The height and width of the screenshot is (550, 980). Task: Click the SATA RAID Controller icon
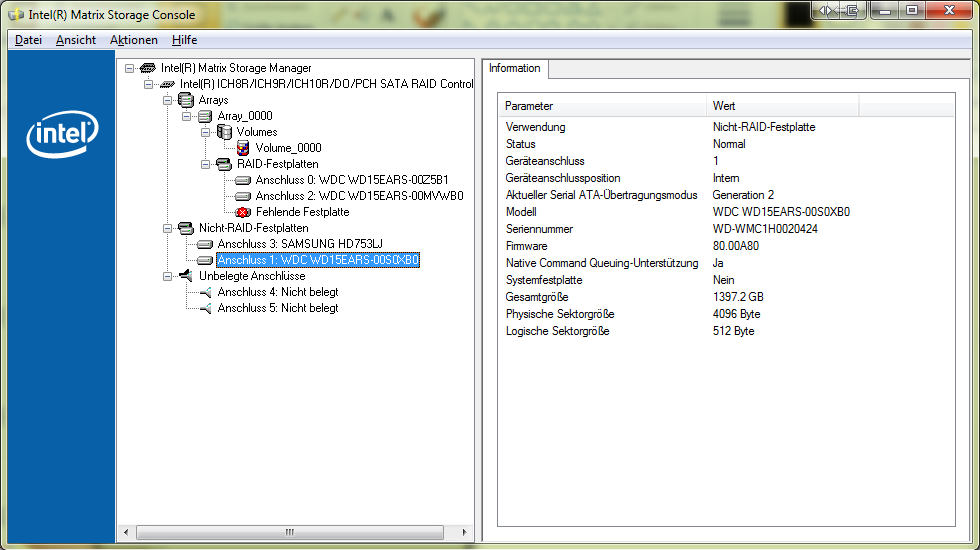click(167, 84)
